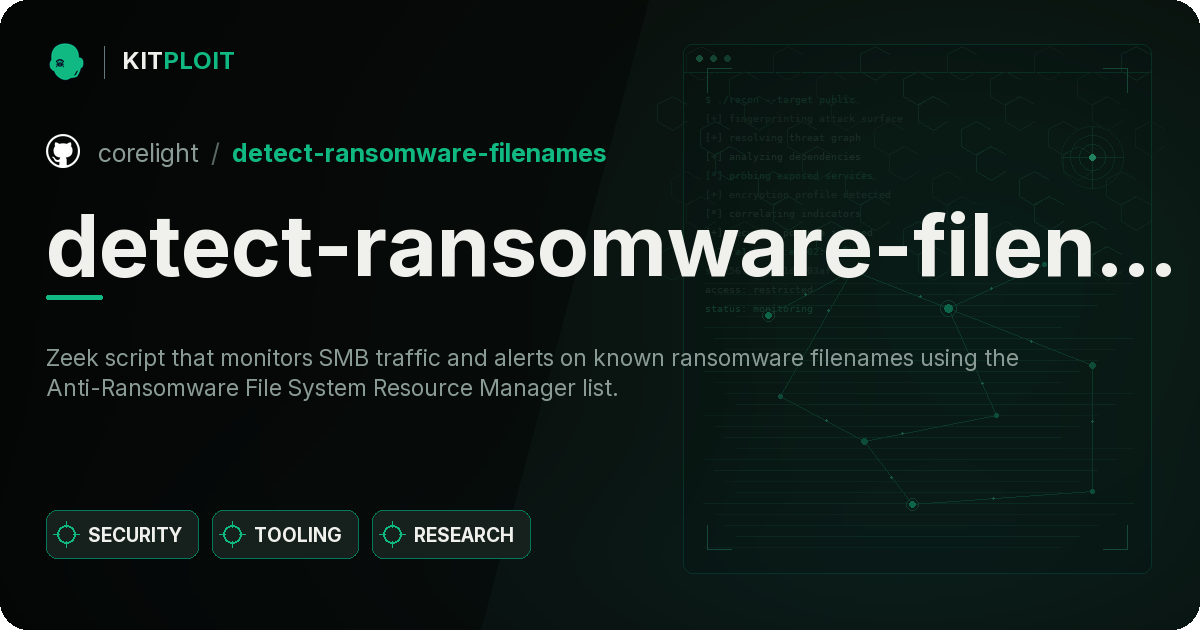Click the radar target icon in terminal panel
Image resolution: width=1200 pixels, height=630 pixels.
[1092, 157]
